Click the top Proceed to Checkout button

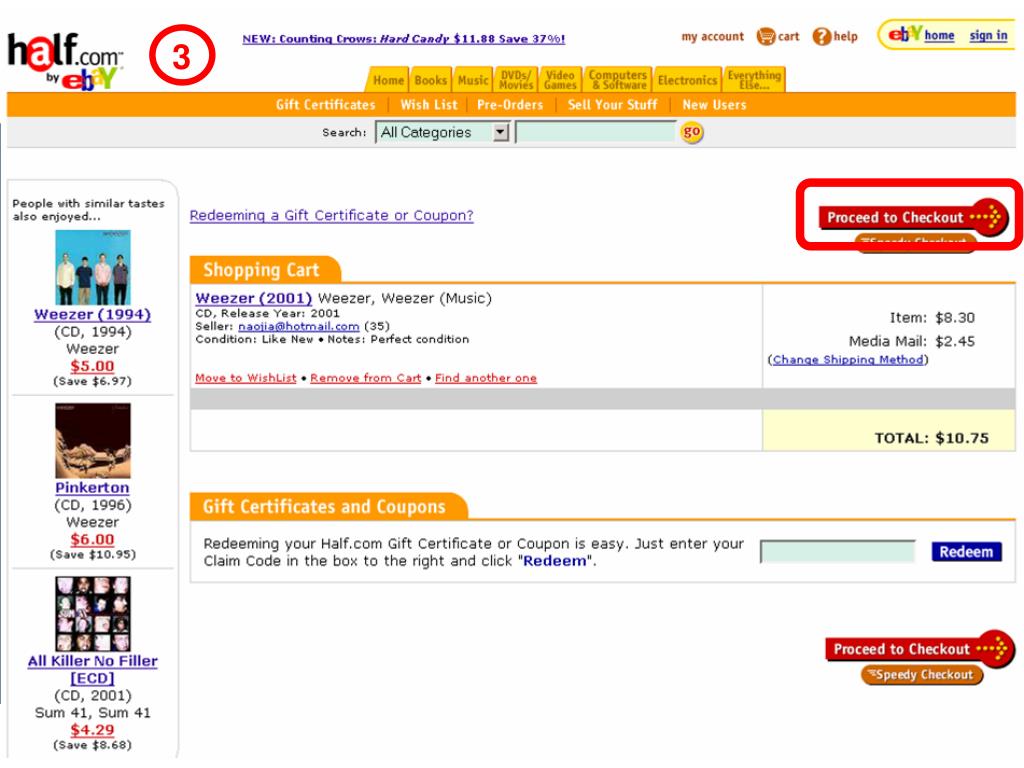pyautogui.click(x=912, y=217)
